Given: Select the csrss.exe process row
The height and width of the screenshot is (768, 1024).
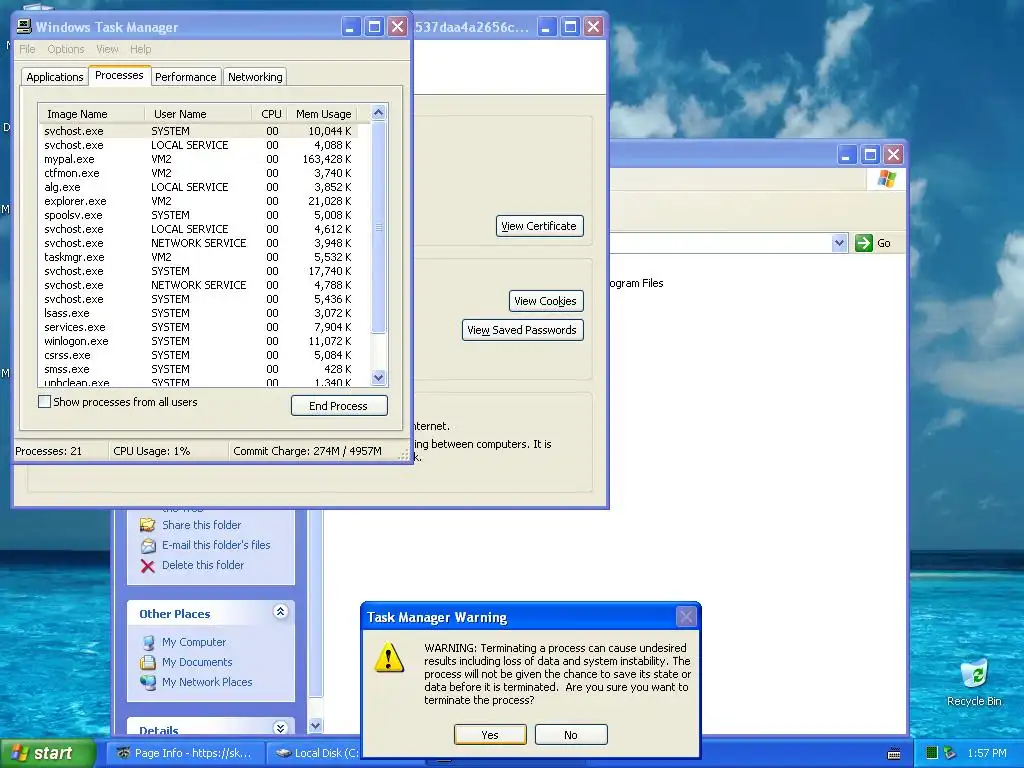Looking at the screenshot, I should 199,355.
